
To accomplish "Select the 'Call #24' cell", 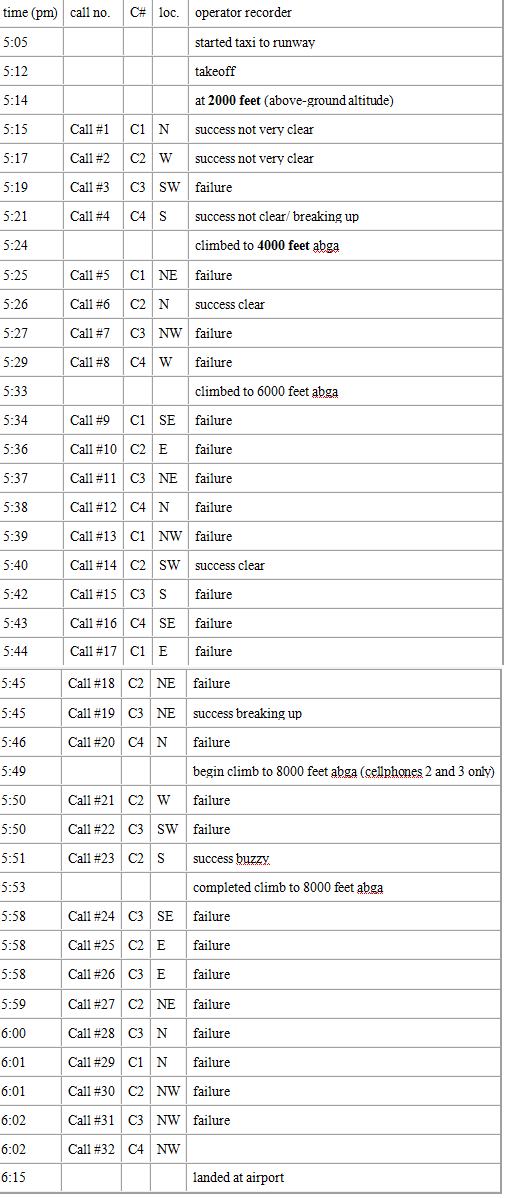I will tap(91, 916).
